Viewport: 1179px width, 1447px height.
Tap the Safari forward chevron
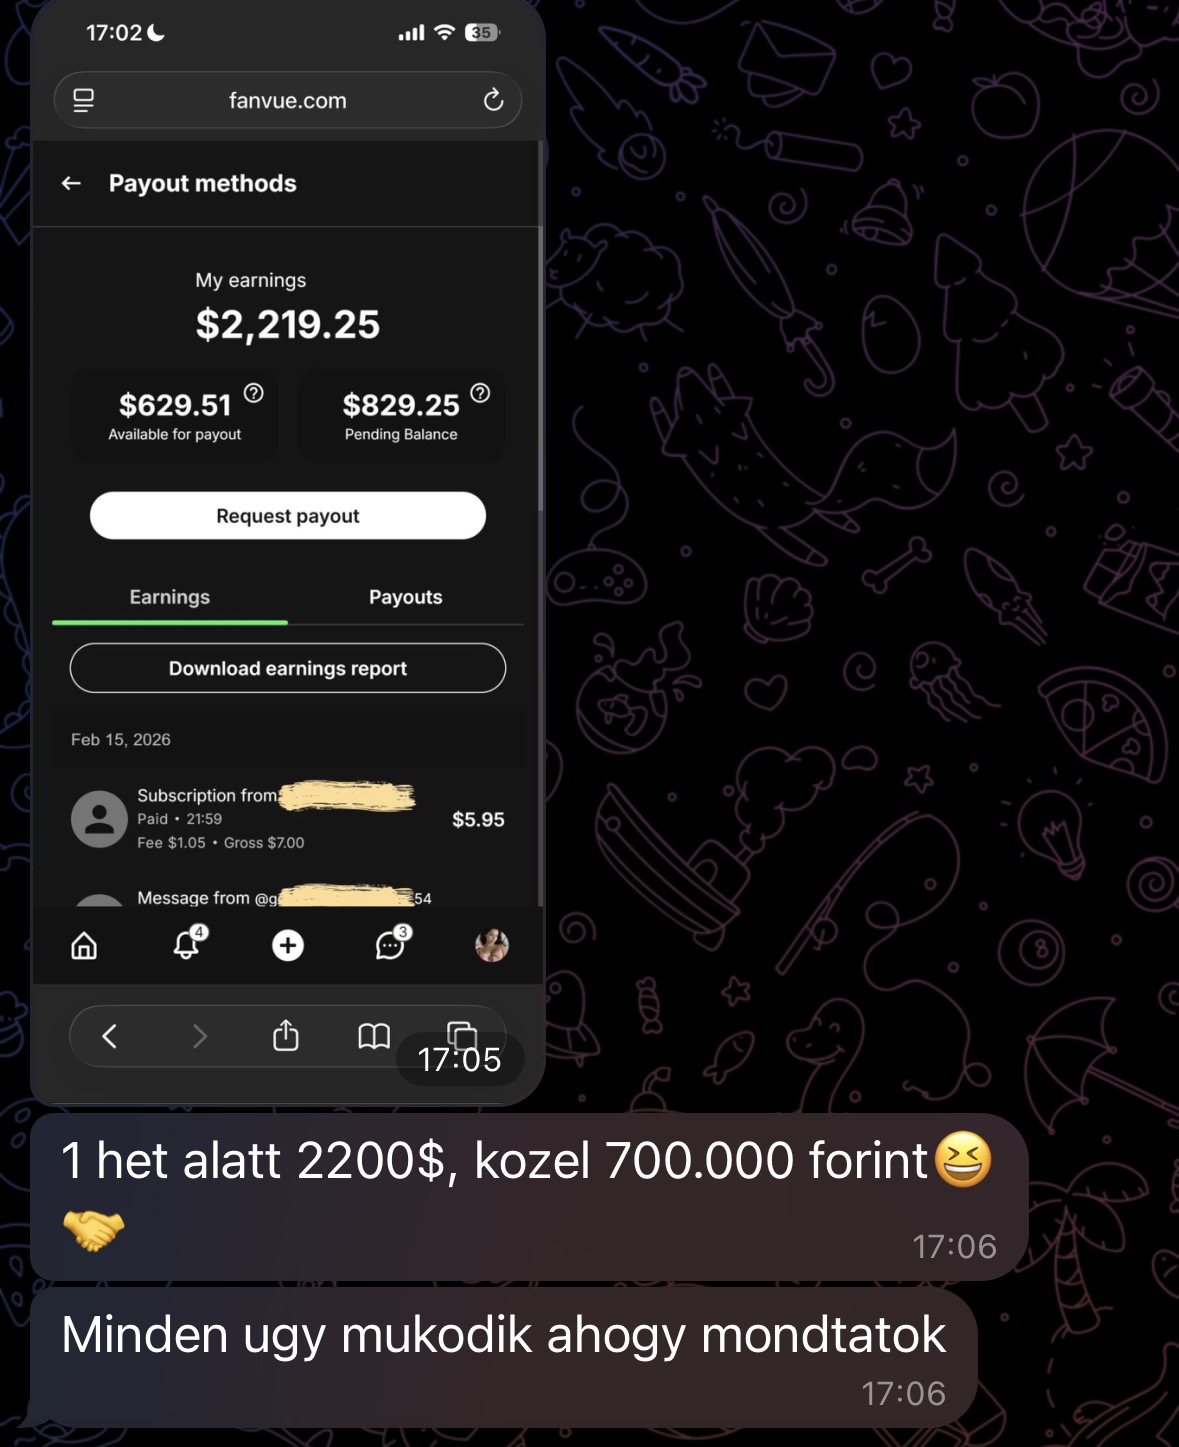pyautogui.click(x=199, y=1035)
